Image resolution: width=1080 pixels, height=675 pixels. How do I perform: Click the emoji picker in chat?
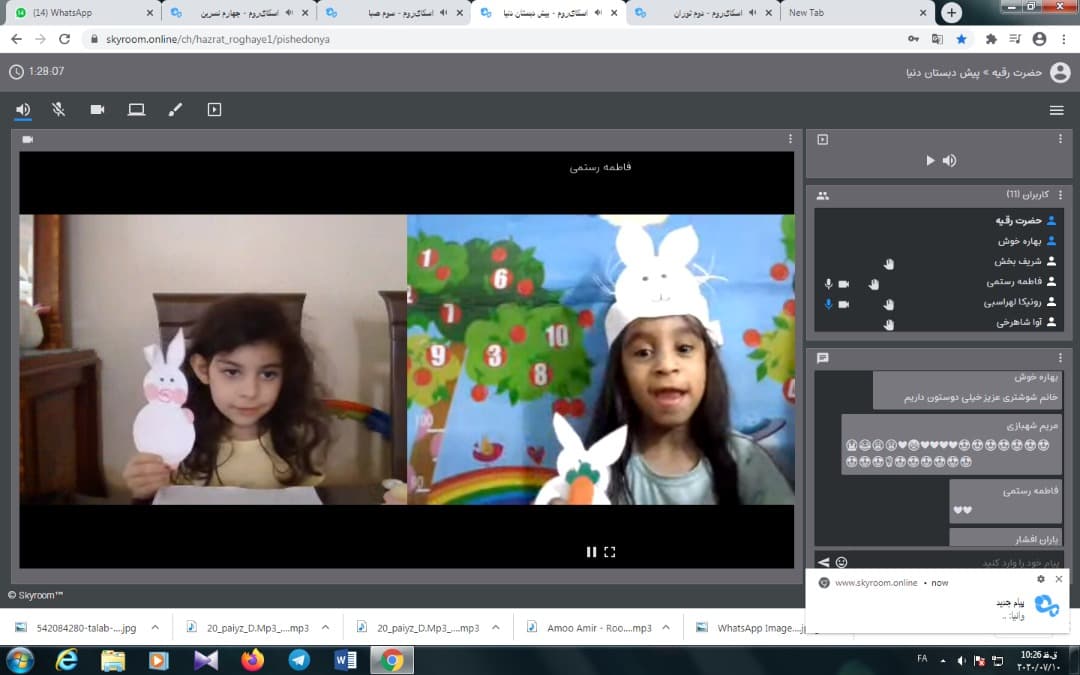(841, 562)
